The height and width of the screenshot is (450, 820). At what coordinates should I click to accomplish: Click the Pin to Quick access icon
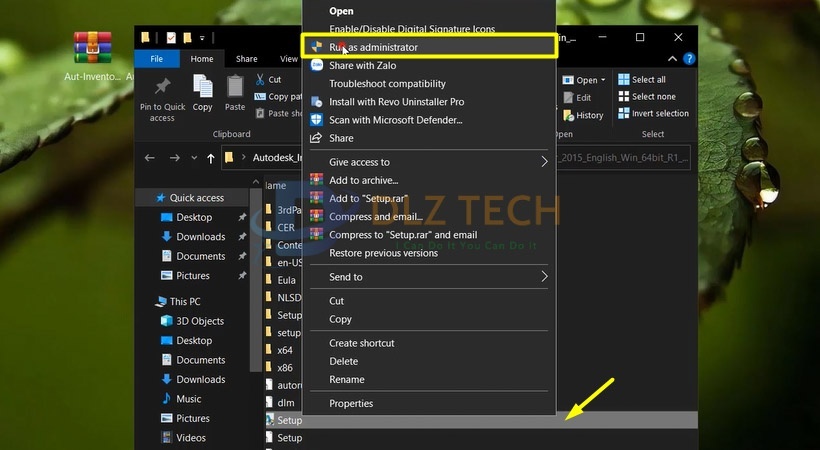(x=162, y=86)
